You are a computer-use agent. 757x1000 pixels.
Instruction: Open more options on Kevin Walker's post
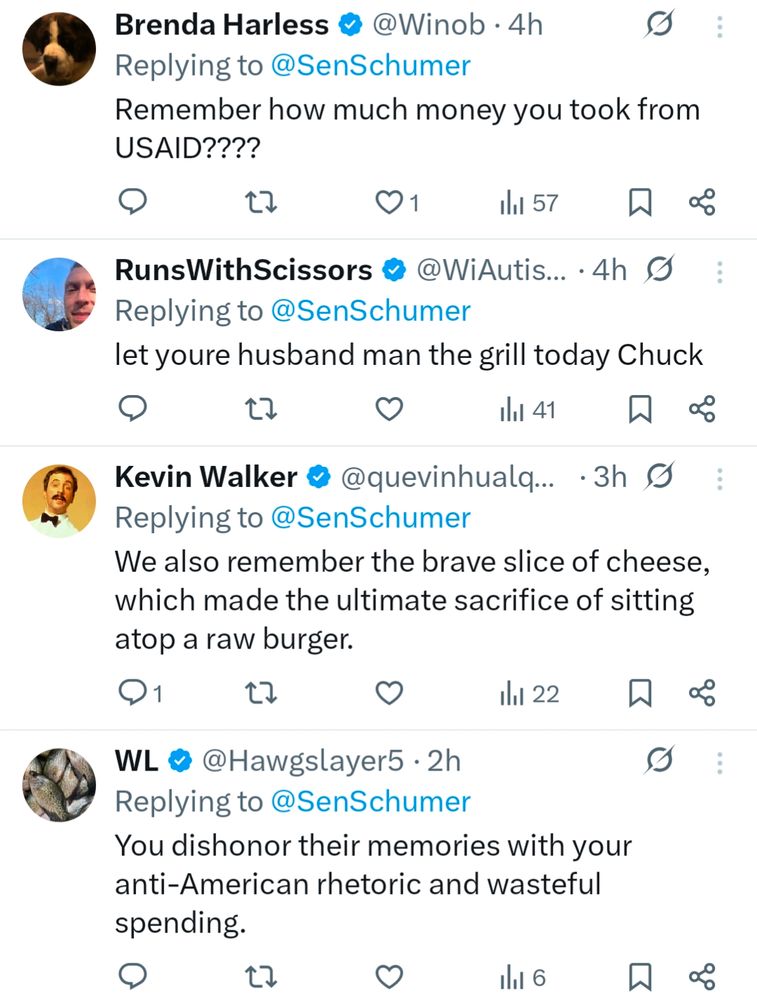[x=719, y=479]
